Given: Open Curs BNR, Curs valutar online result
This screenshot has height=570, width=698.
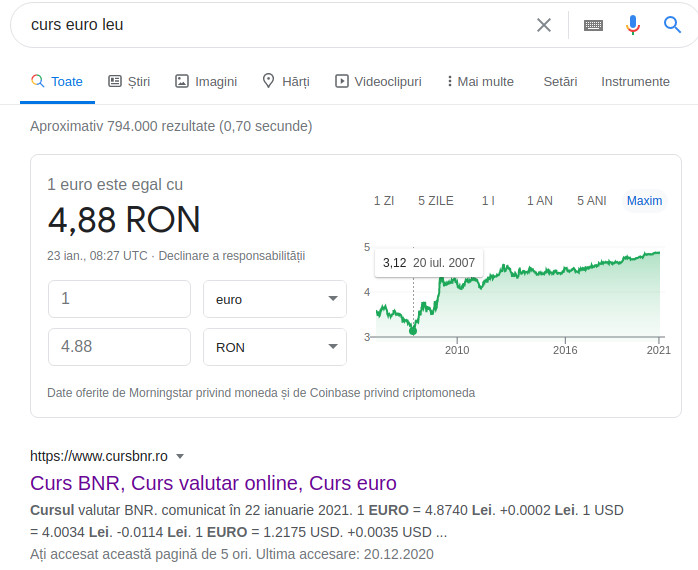Looking at the screenshot, I should pyautogui.click(x=213, y=483).
